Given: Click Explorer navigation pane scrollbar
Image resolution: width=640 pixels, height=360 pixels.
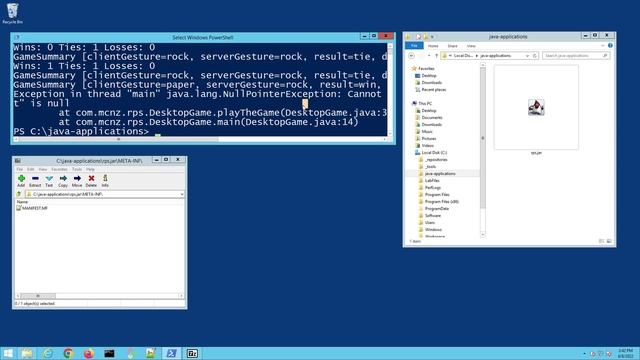Looking at the screenshot, I should (x=483, y=138).
